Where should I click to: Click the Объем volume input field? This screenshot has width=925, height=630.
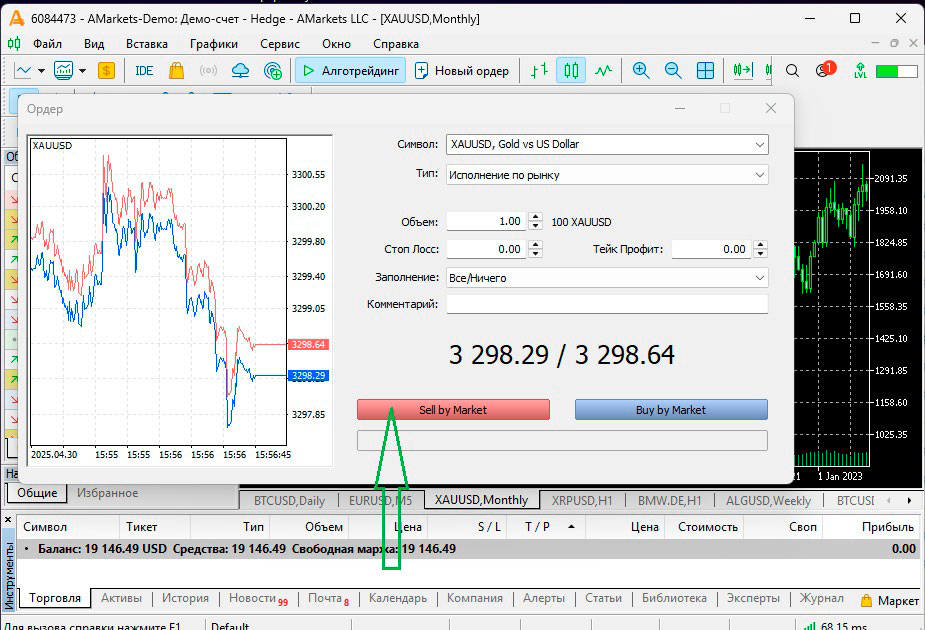pos(487,221)
